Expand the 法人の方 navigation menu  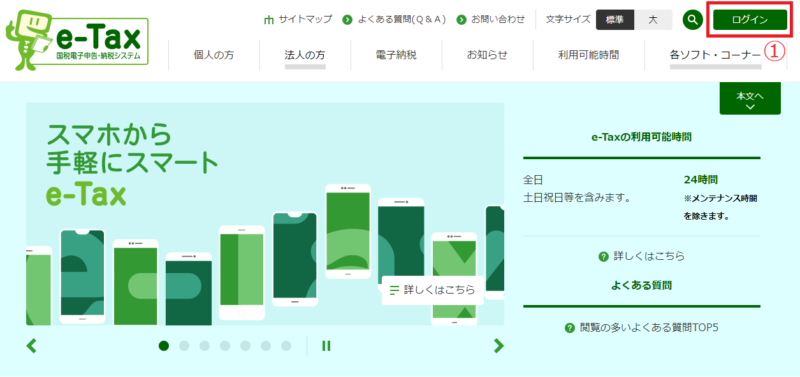pyautogui.click(x=305, y=56)
